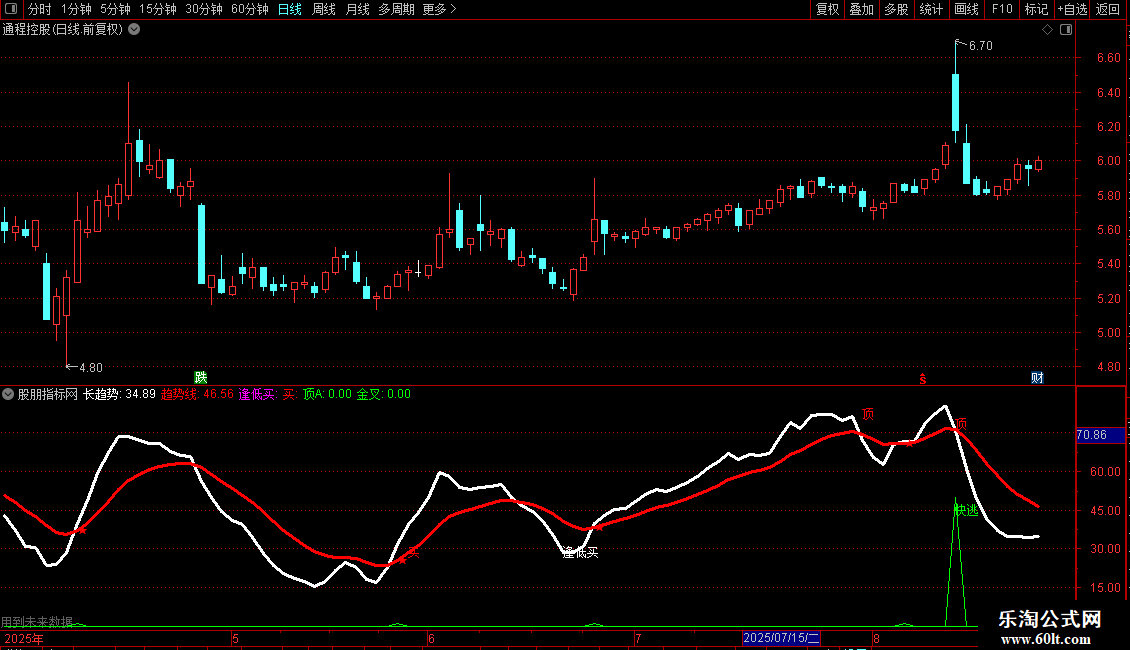The image size is (1130, 650).
Task: Click the month 6 tick on the time axis
Action: pyautogui.click(x=431, y=638)
